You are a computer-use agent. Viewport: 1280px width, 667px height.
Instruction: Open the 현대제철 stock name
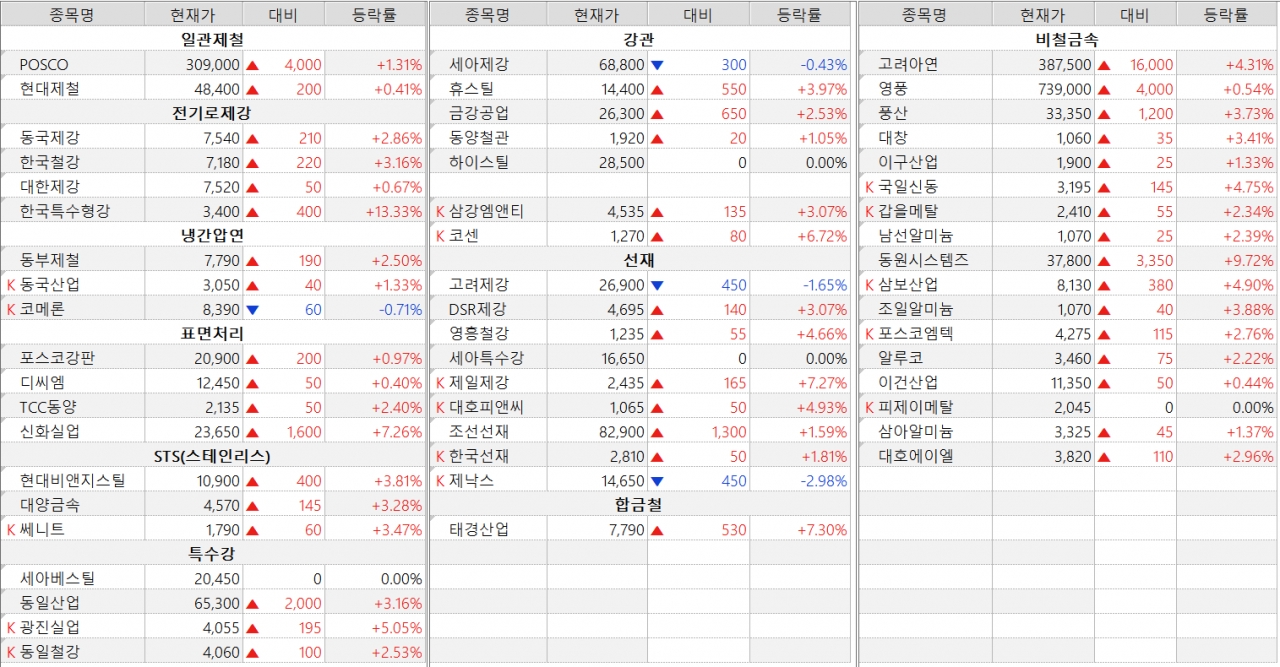[49, 89]
